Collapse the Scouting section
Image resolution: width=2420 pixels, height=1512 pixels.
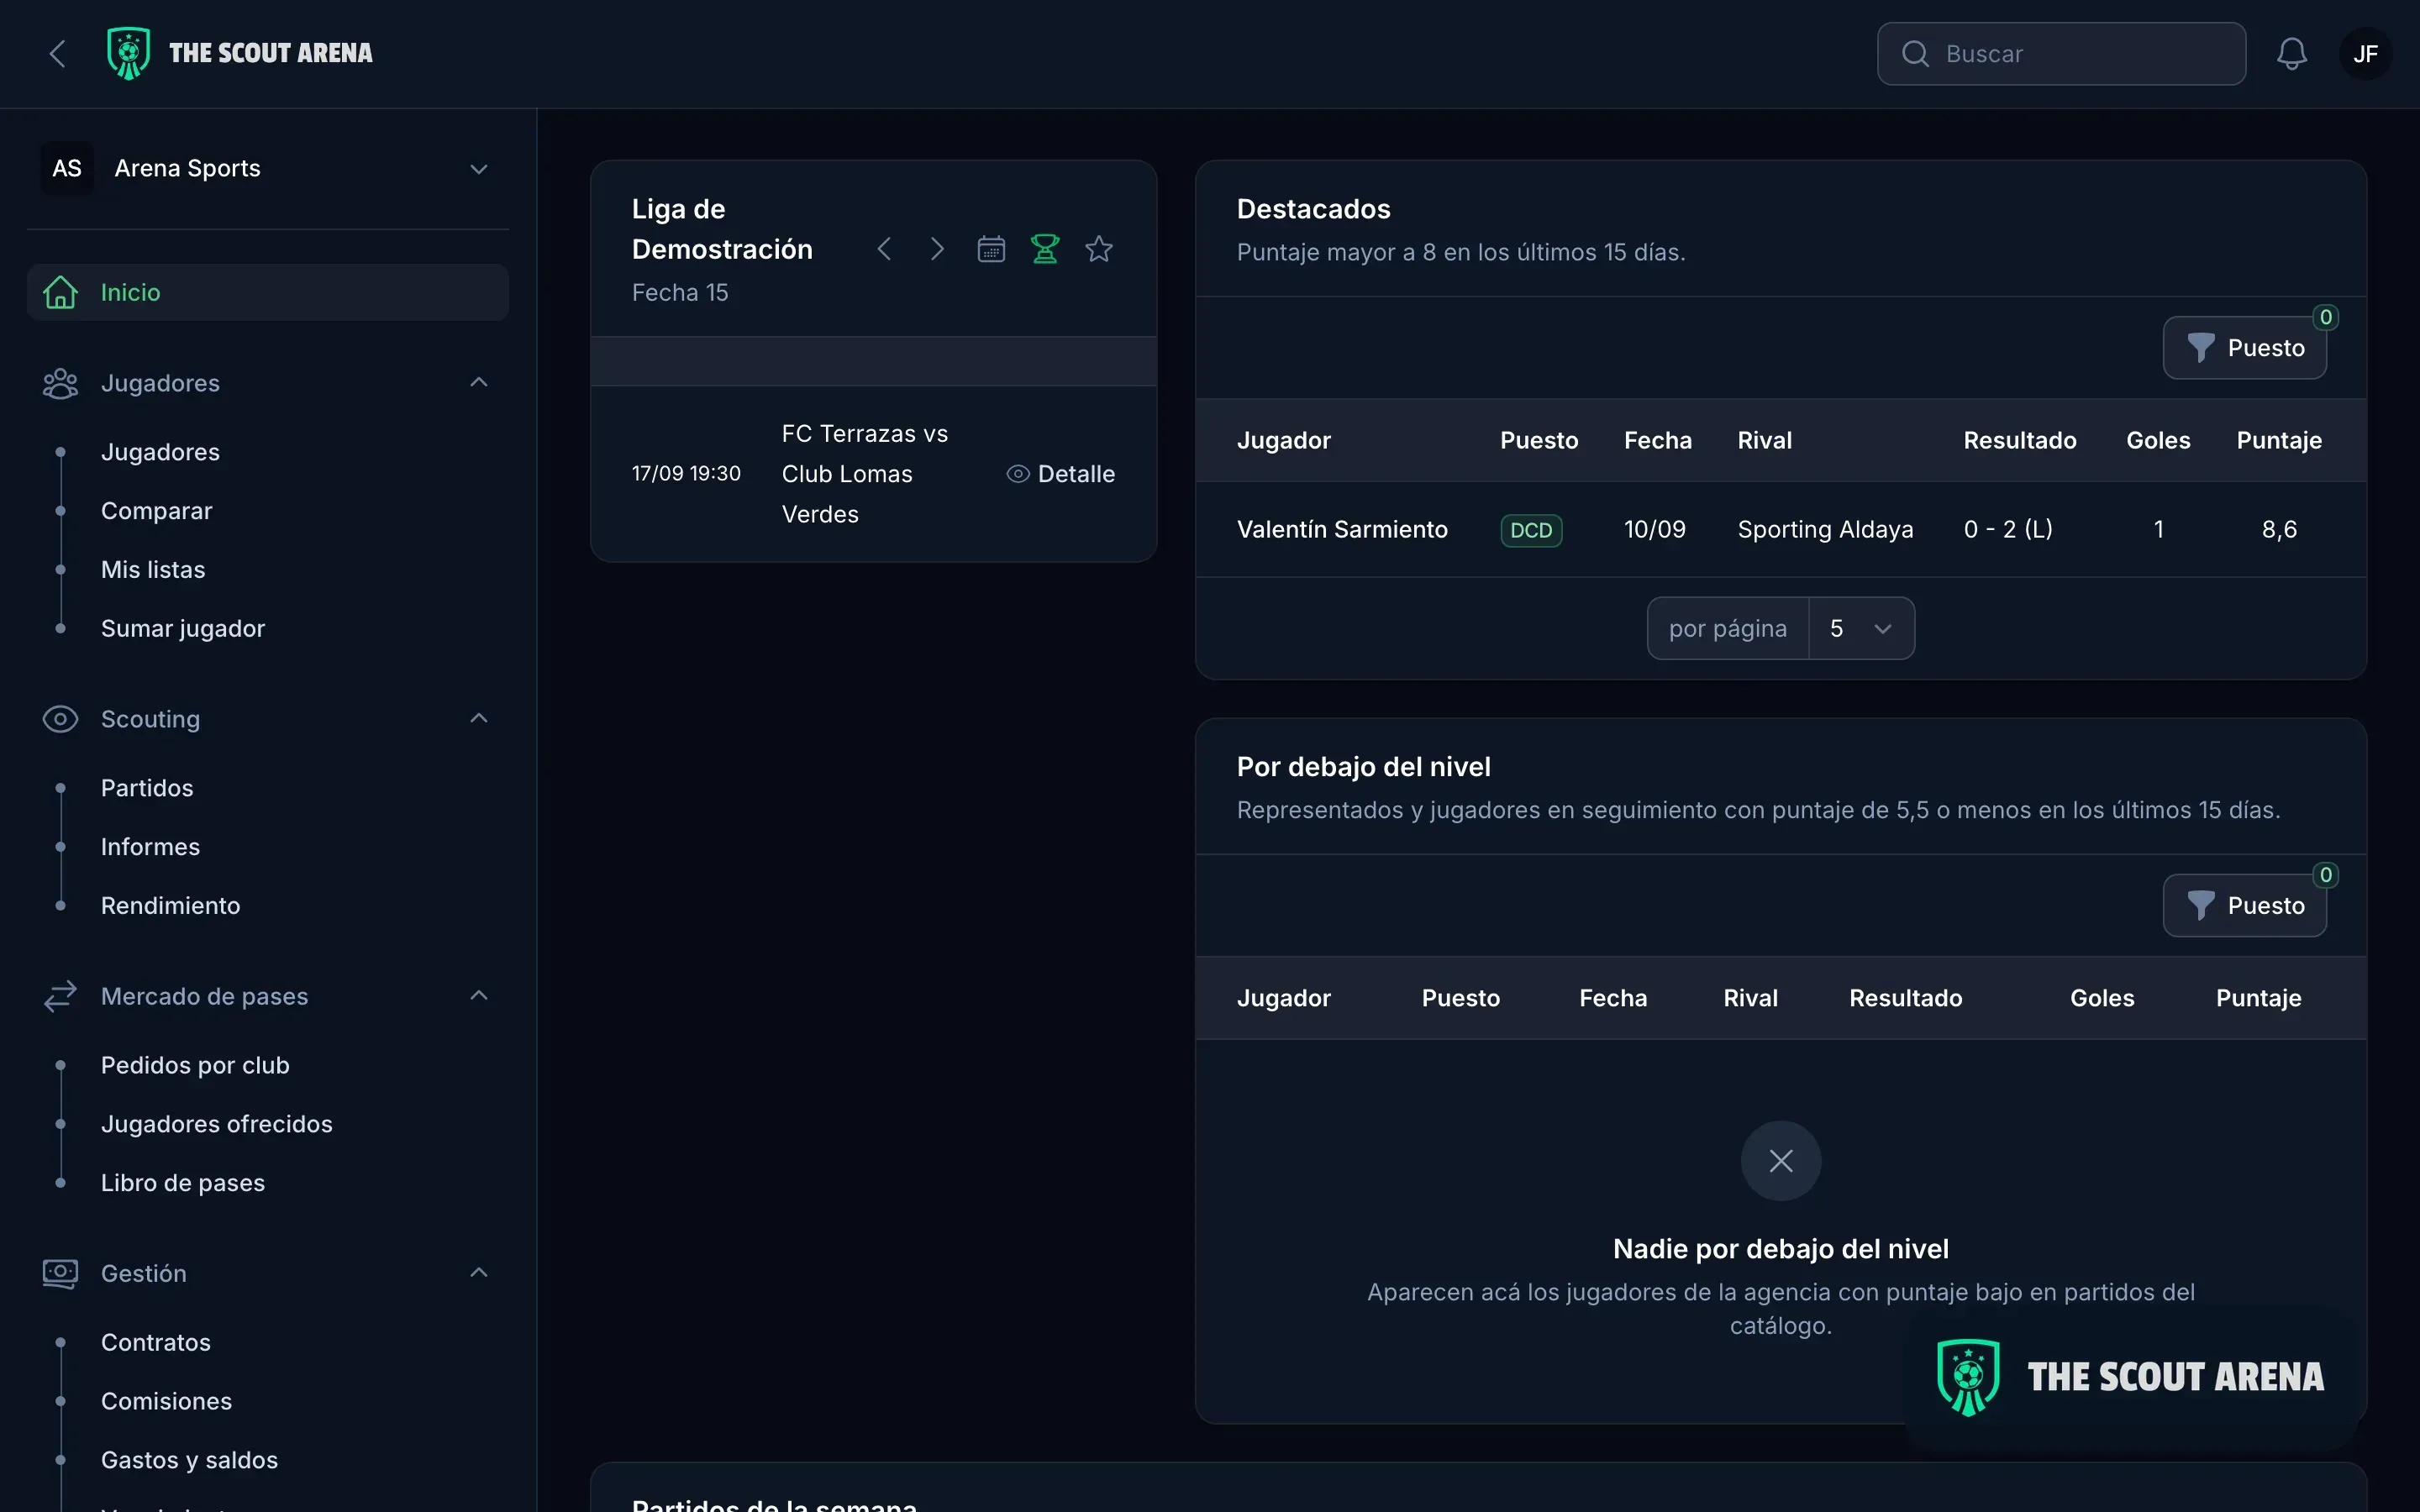479,719
